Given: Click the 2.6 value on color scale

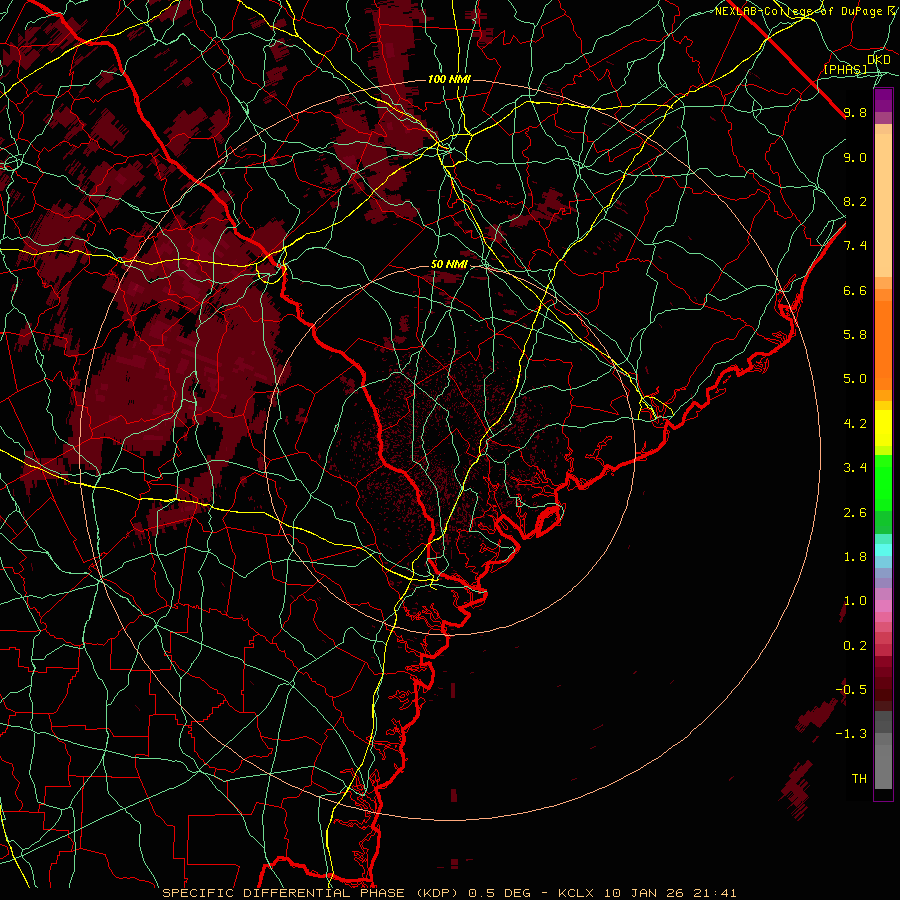Looking at the screenshot, I should (855, 513).
